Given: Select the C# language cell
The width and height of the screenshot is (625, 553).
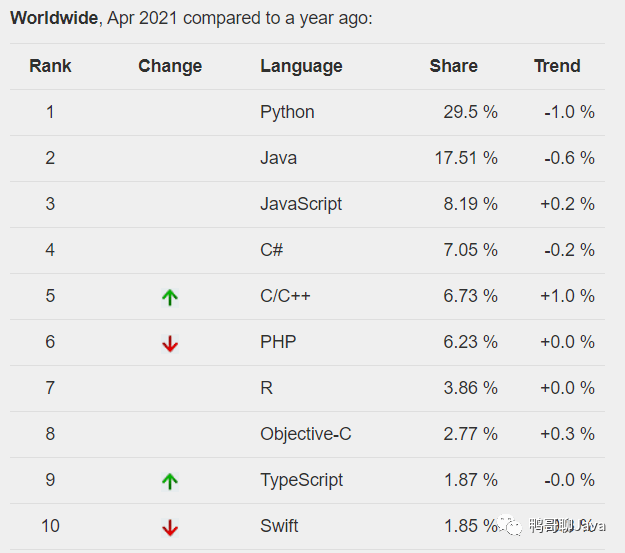Looking at the screenshot, I should pos(271,250).
